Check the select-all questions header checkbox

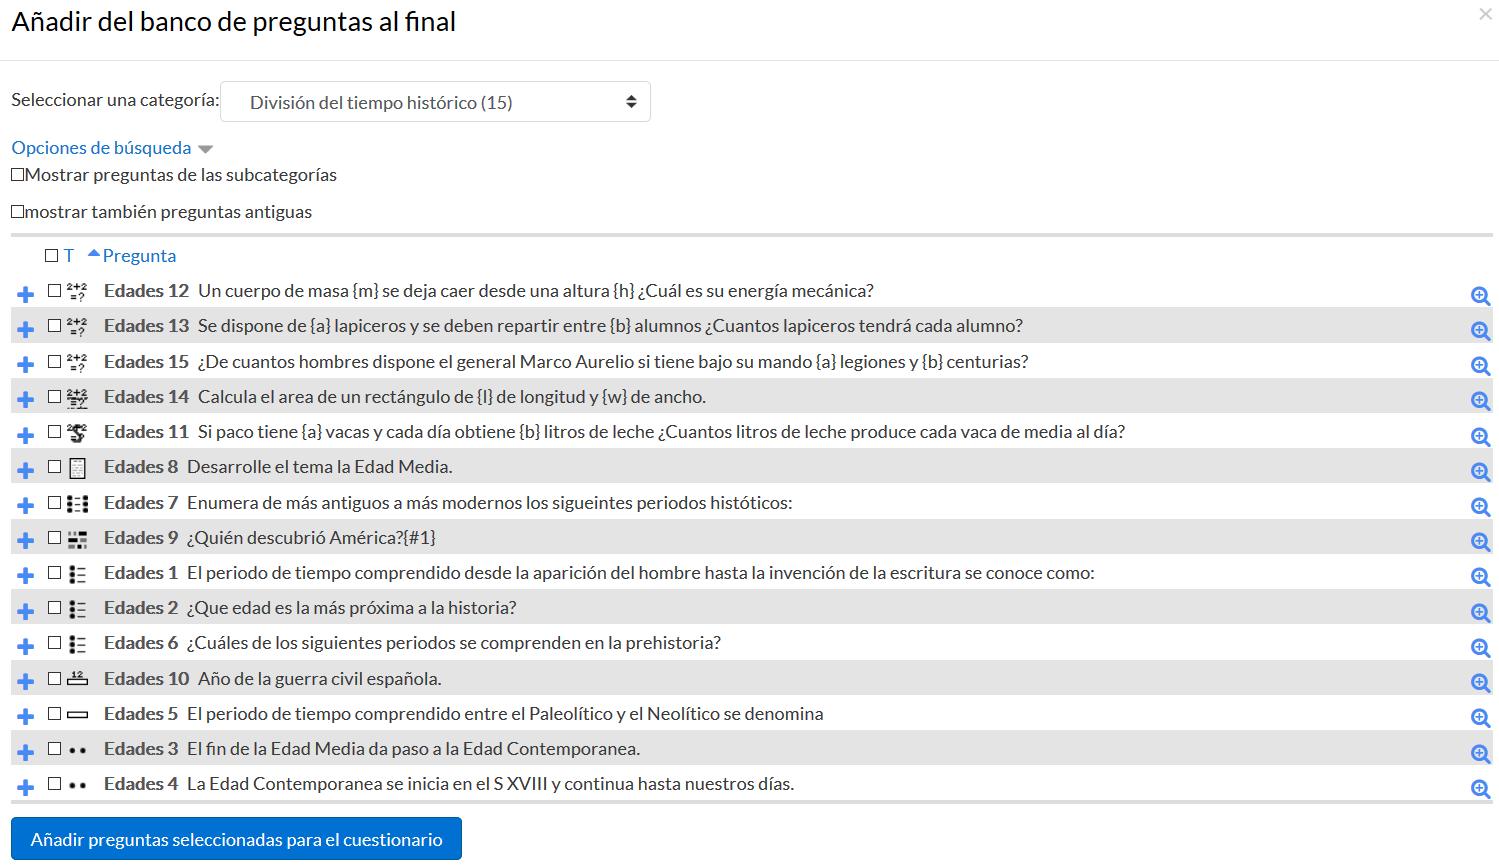[x=51, y=256]
